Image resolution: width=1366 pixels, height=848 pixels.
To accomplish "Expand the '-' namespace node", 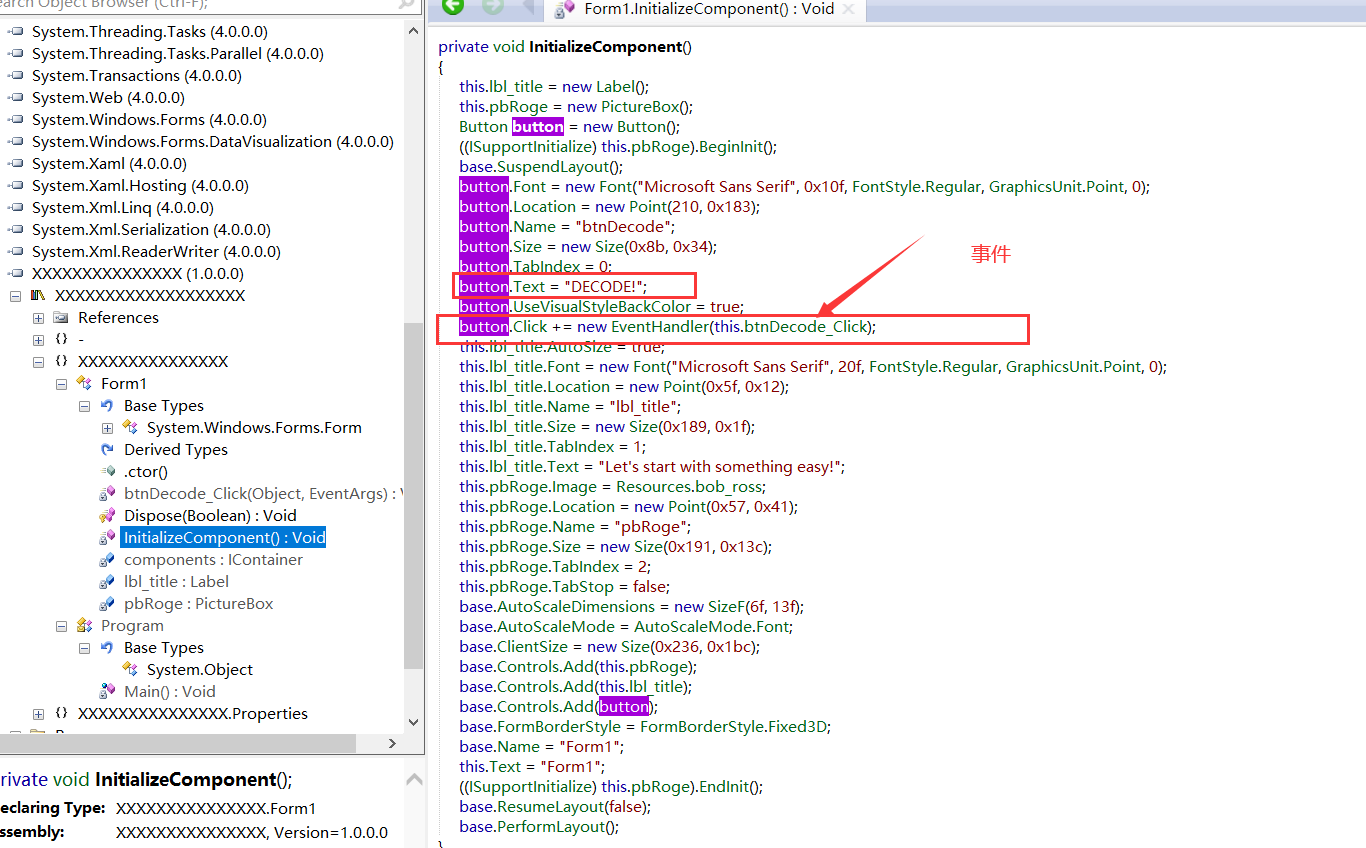I will [38, 340].
